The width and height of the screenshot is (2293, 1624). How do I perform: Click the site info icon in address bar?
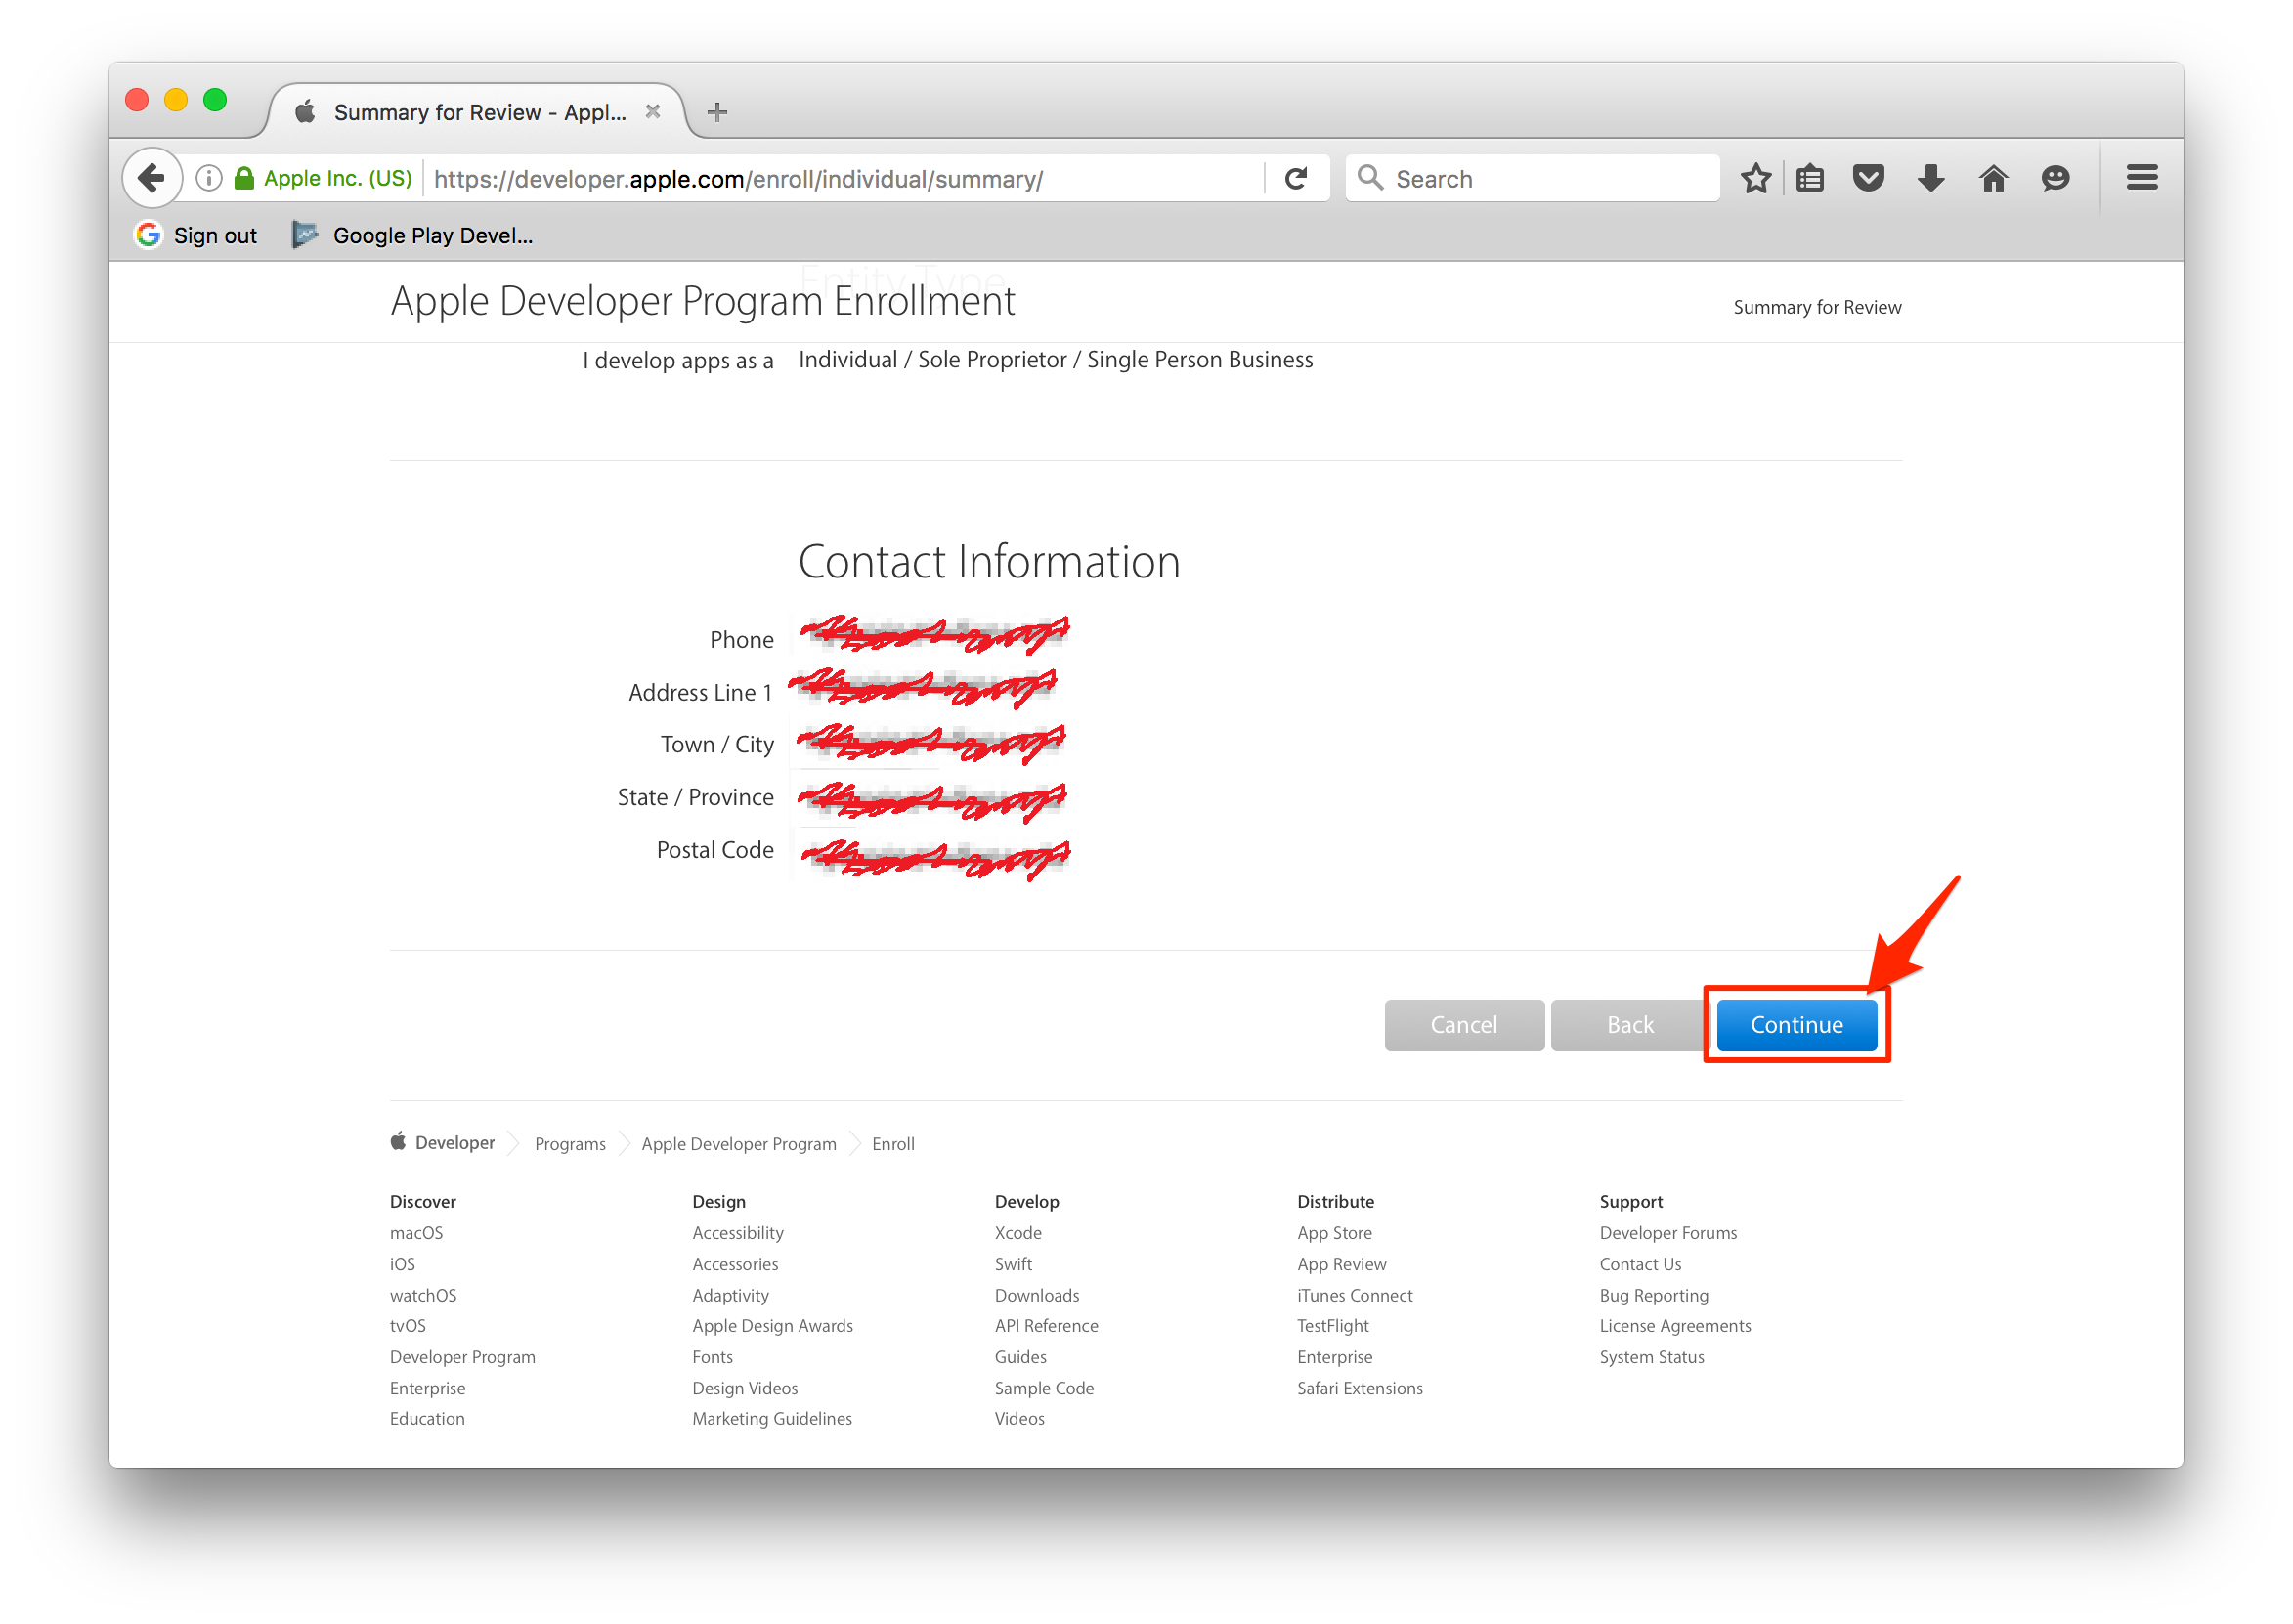209,179
